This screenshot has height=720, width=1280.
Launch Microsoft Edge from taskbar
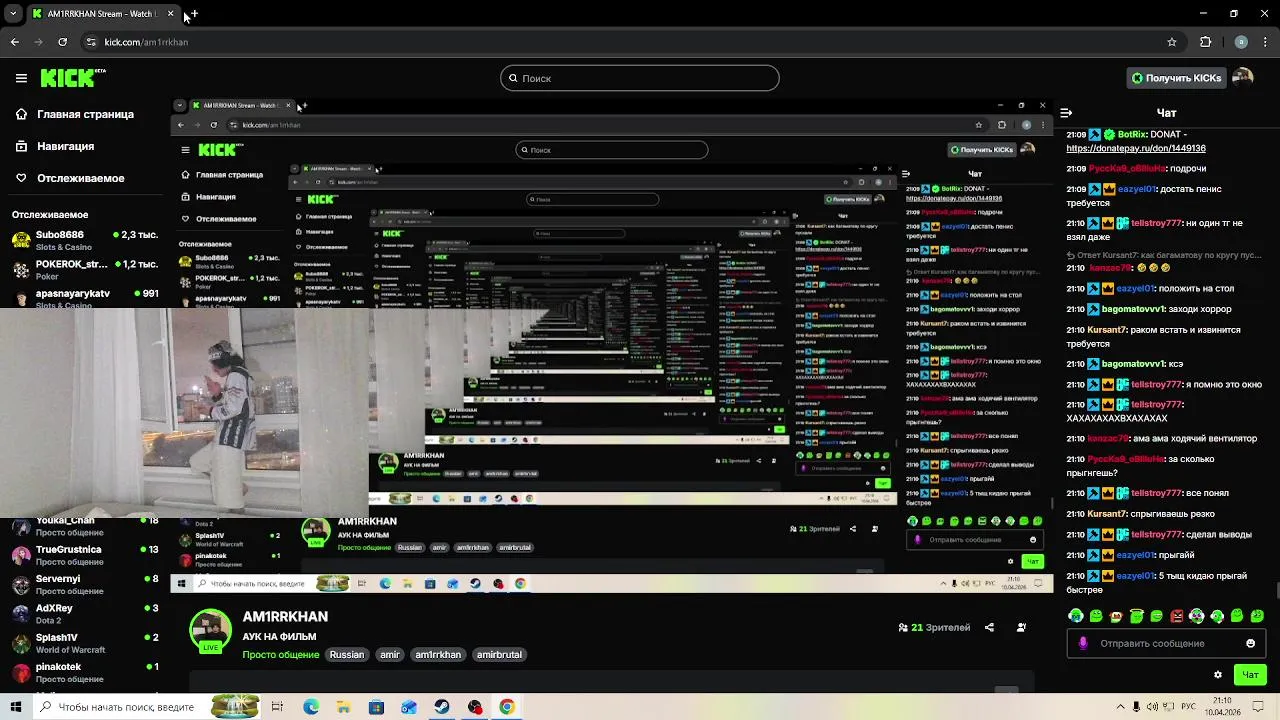[x=311, y=707]
